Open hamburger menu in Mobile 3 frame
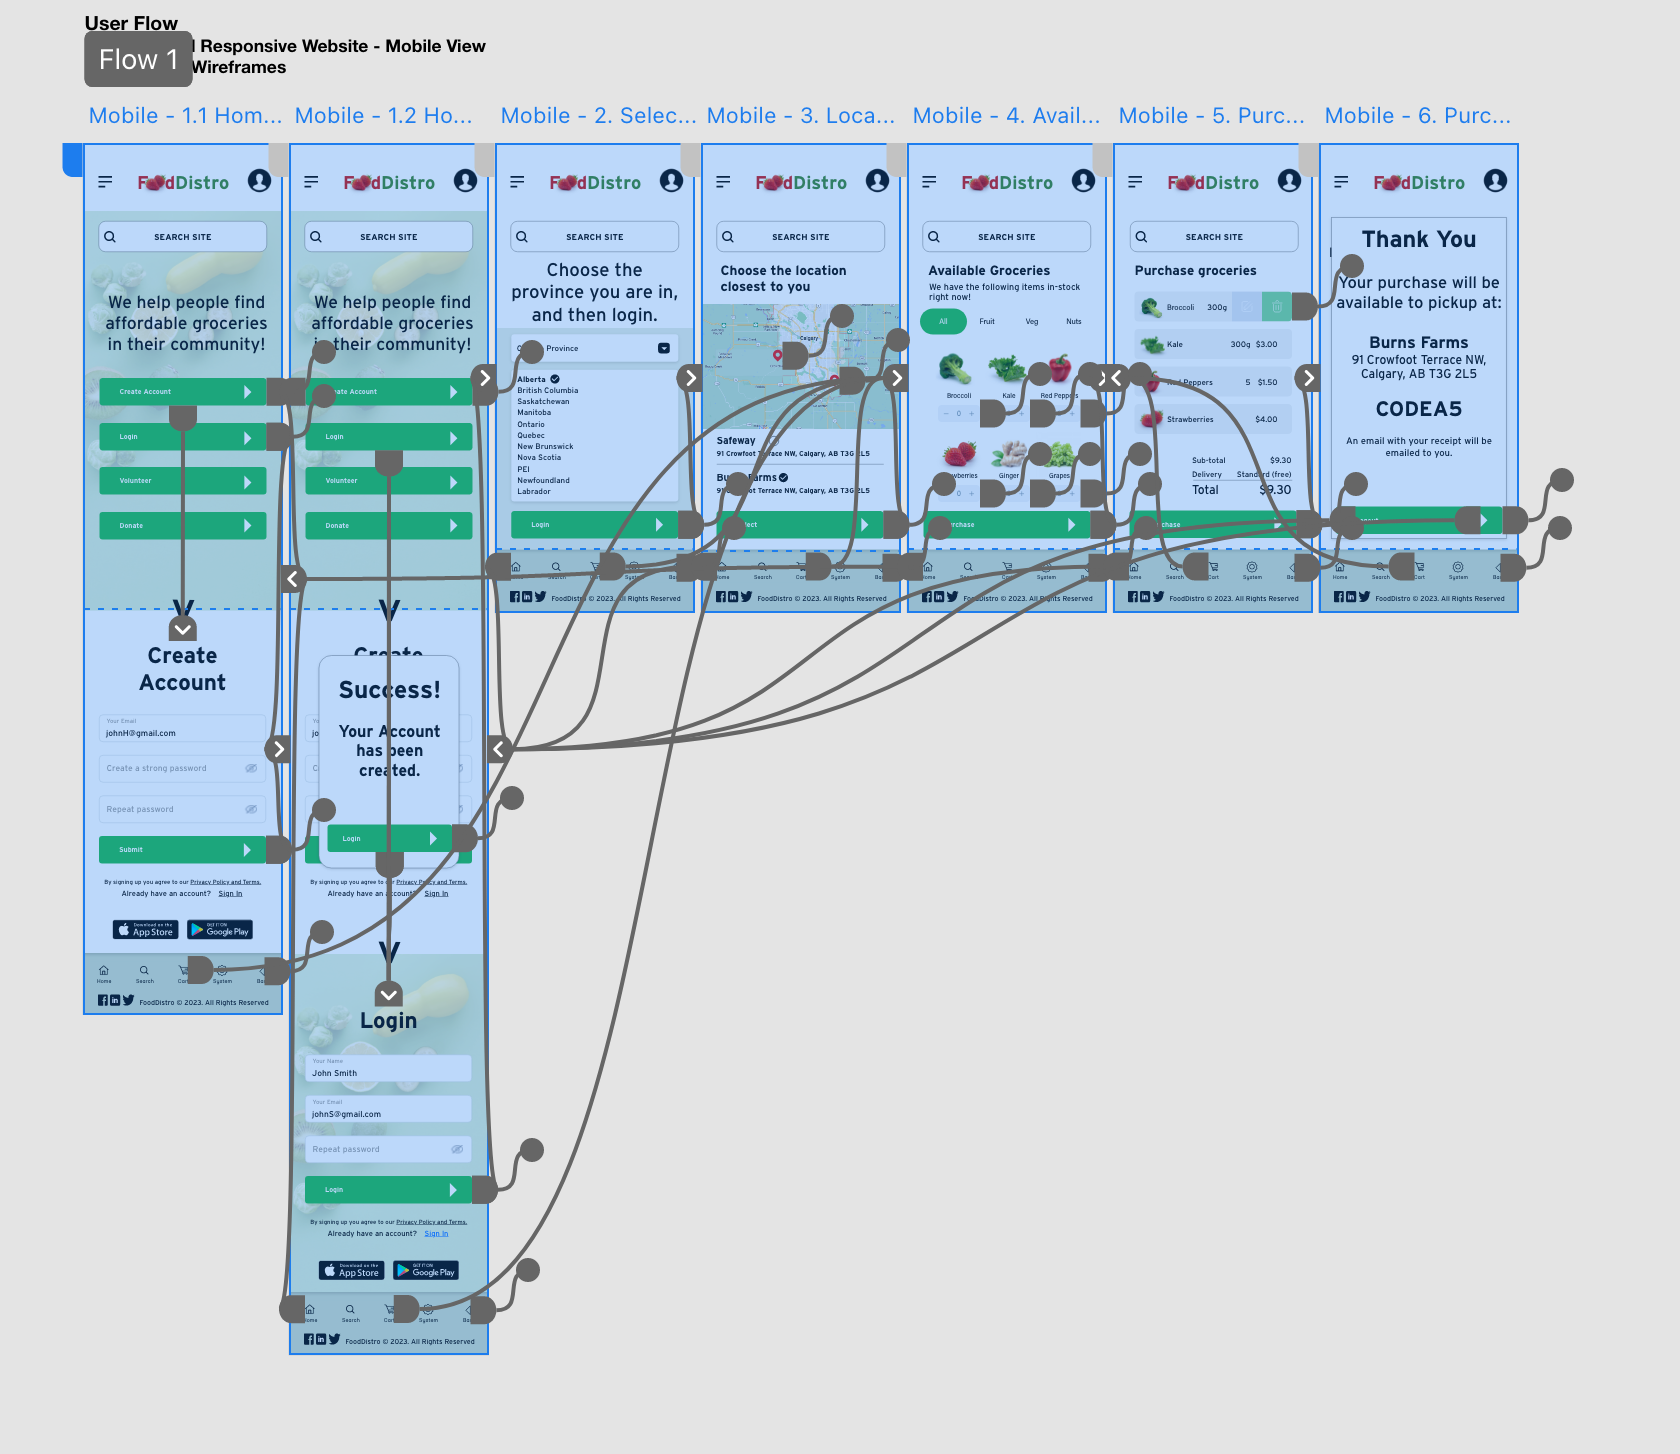Viewport: 1680px width, 1454px height. [723, 182]
